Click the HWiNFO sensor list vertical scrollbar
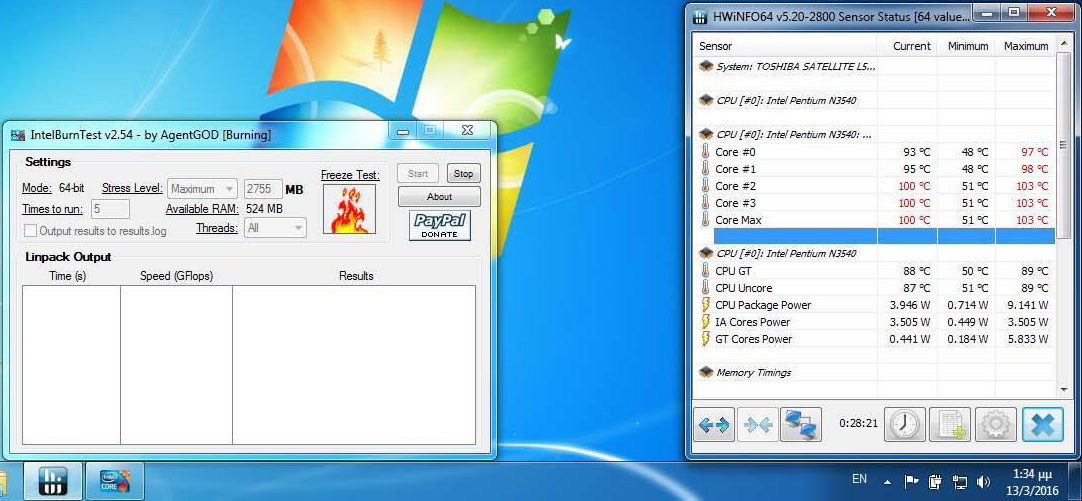This screenshot has height=501, width=1082. [x=1063, y=217]
